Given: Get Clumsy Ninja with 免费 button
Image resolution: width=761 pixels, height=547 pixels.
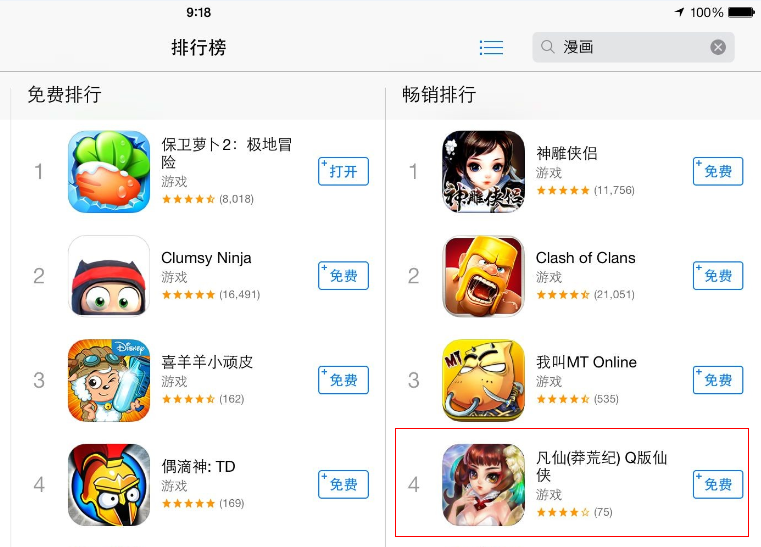Looking at the screenshot, I should pos(343,276).
